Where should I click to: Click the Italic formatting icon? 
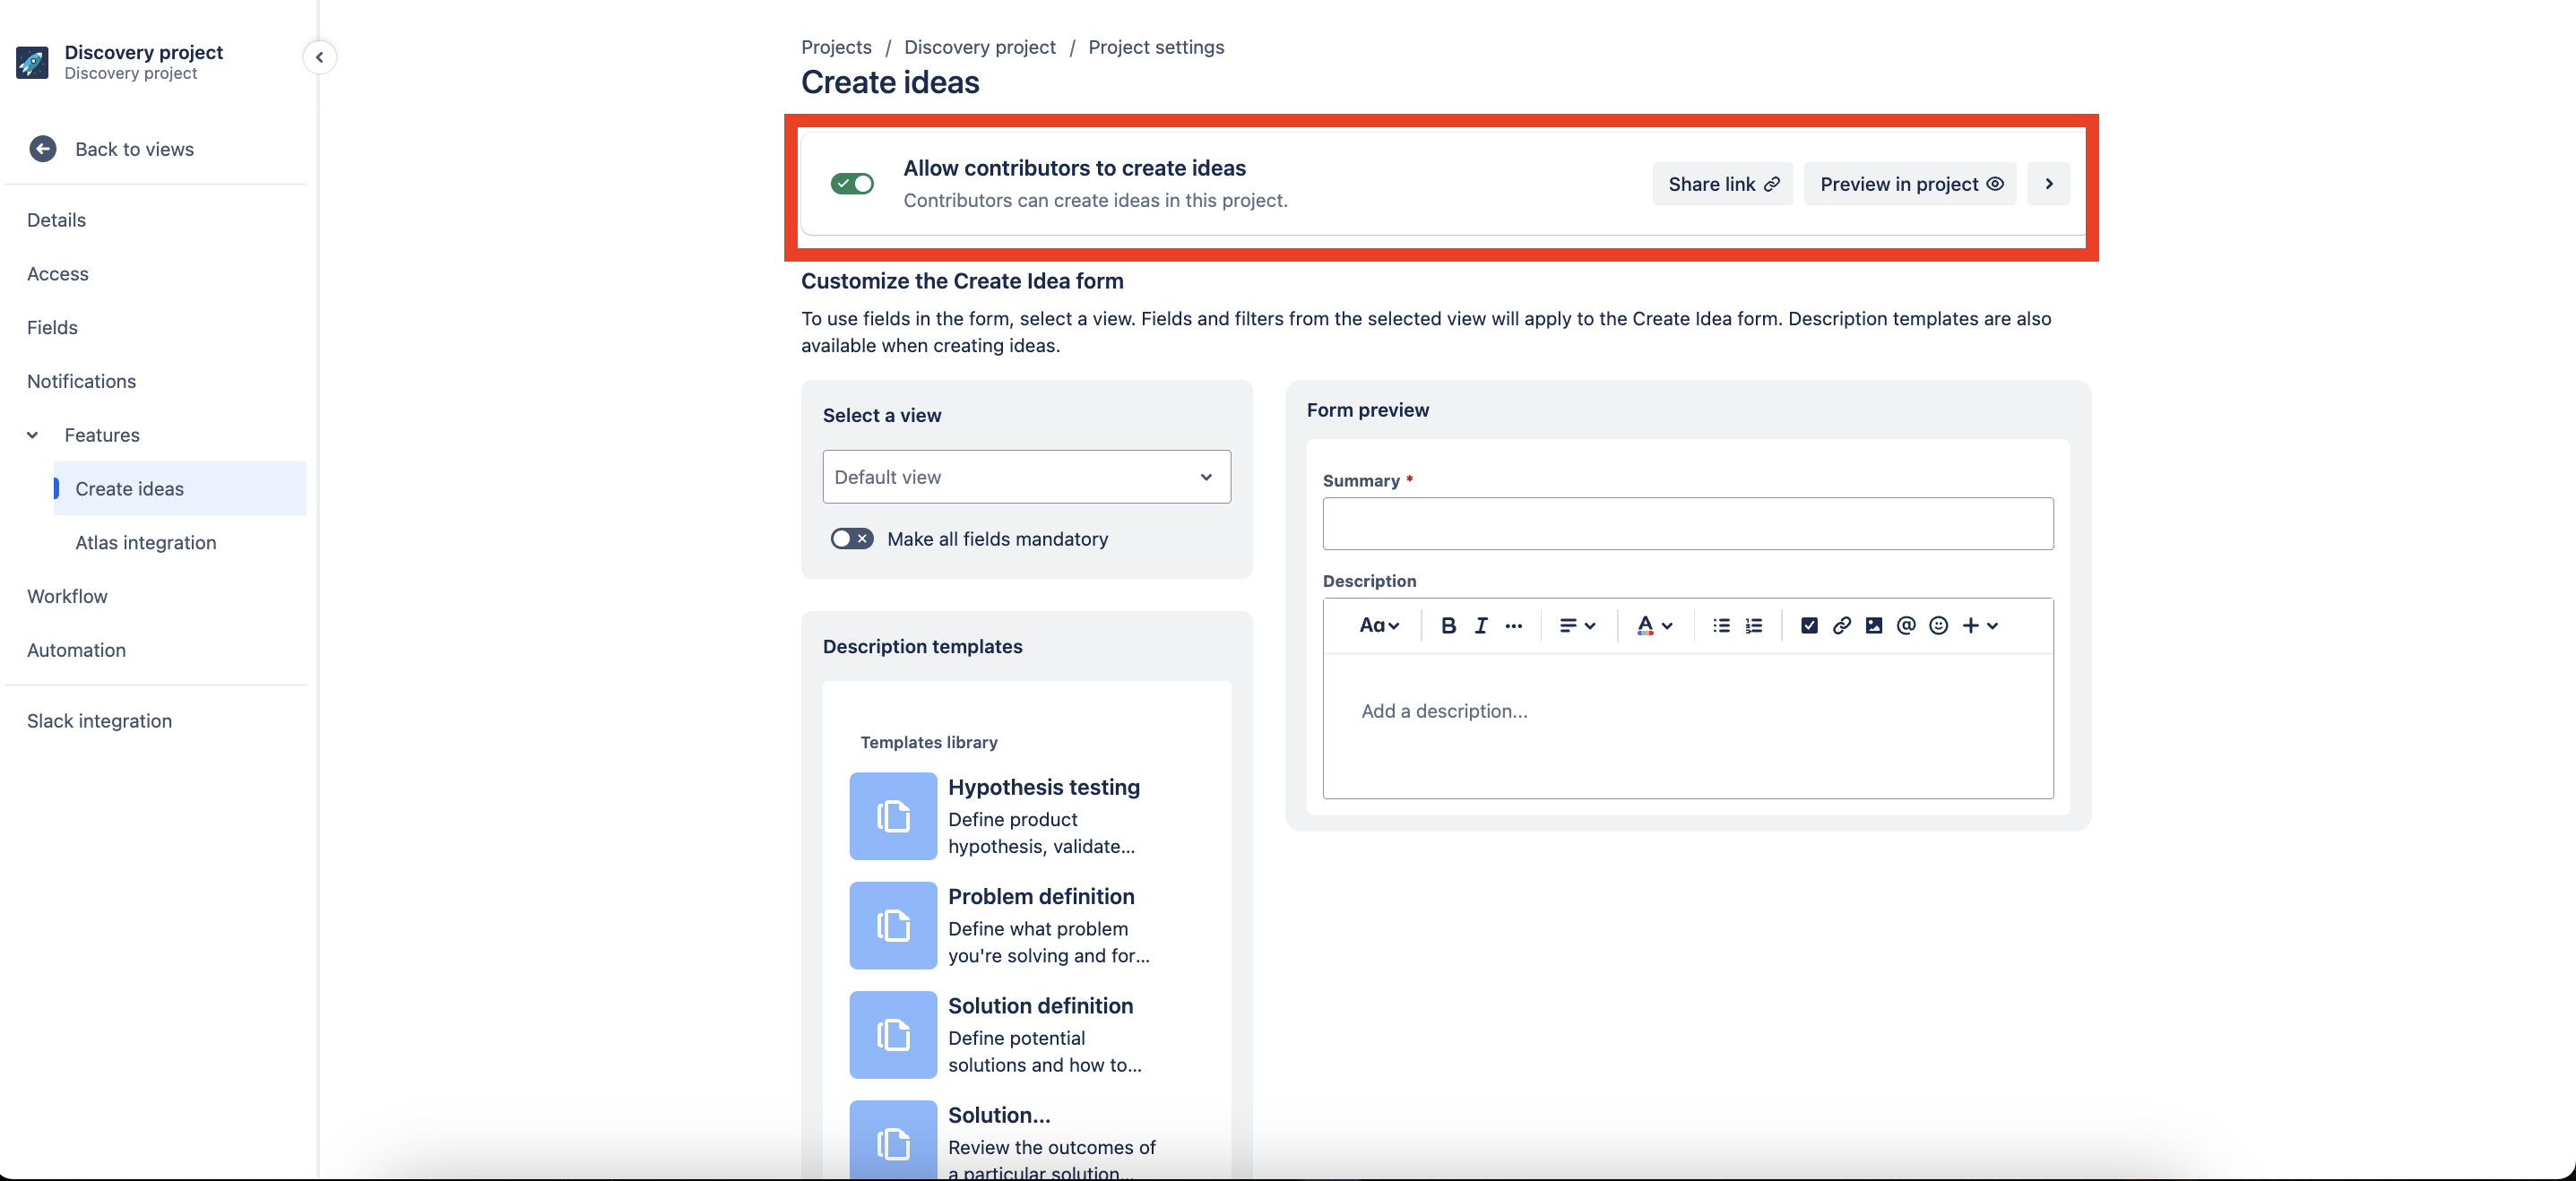pyautogui.click(x=1481, y=625)
